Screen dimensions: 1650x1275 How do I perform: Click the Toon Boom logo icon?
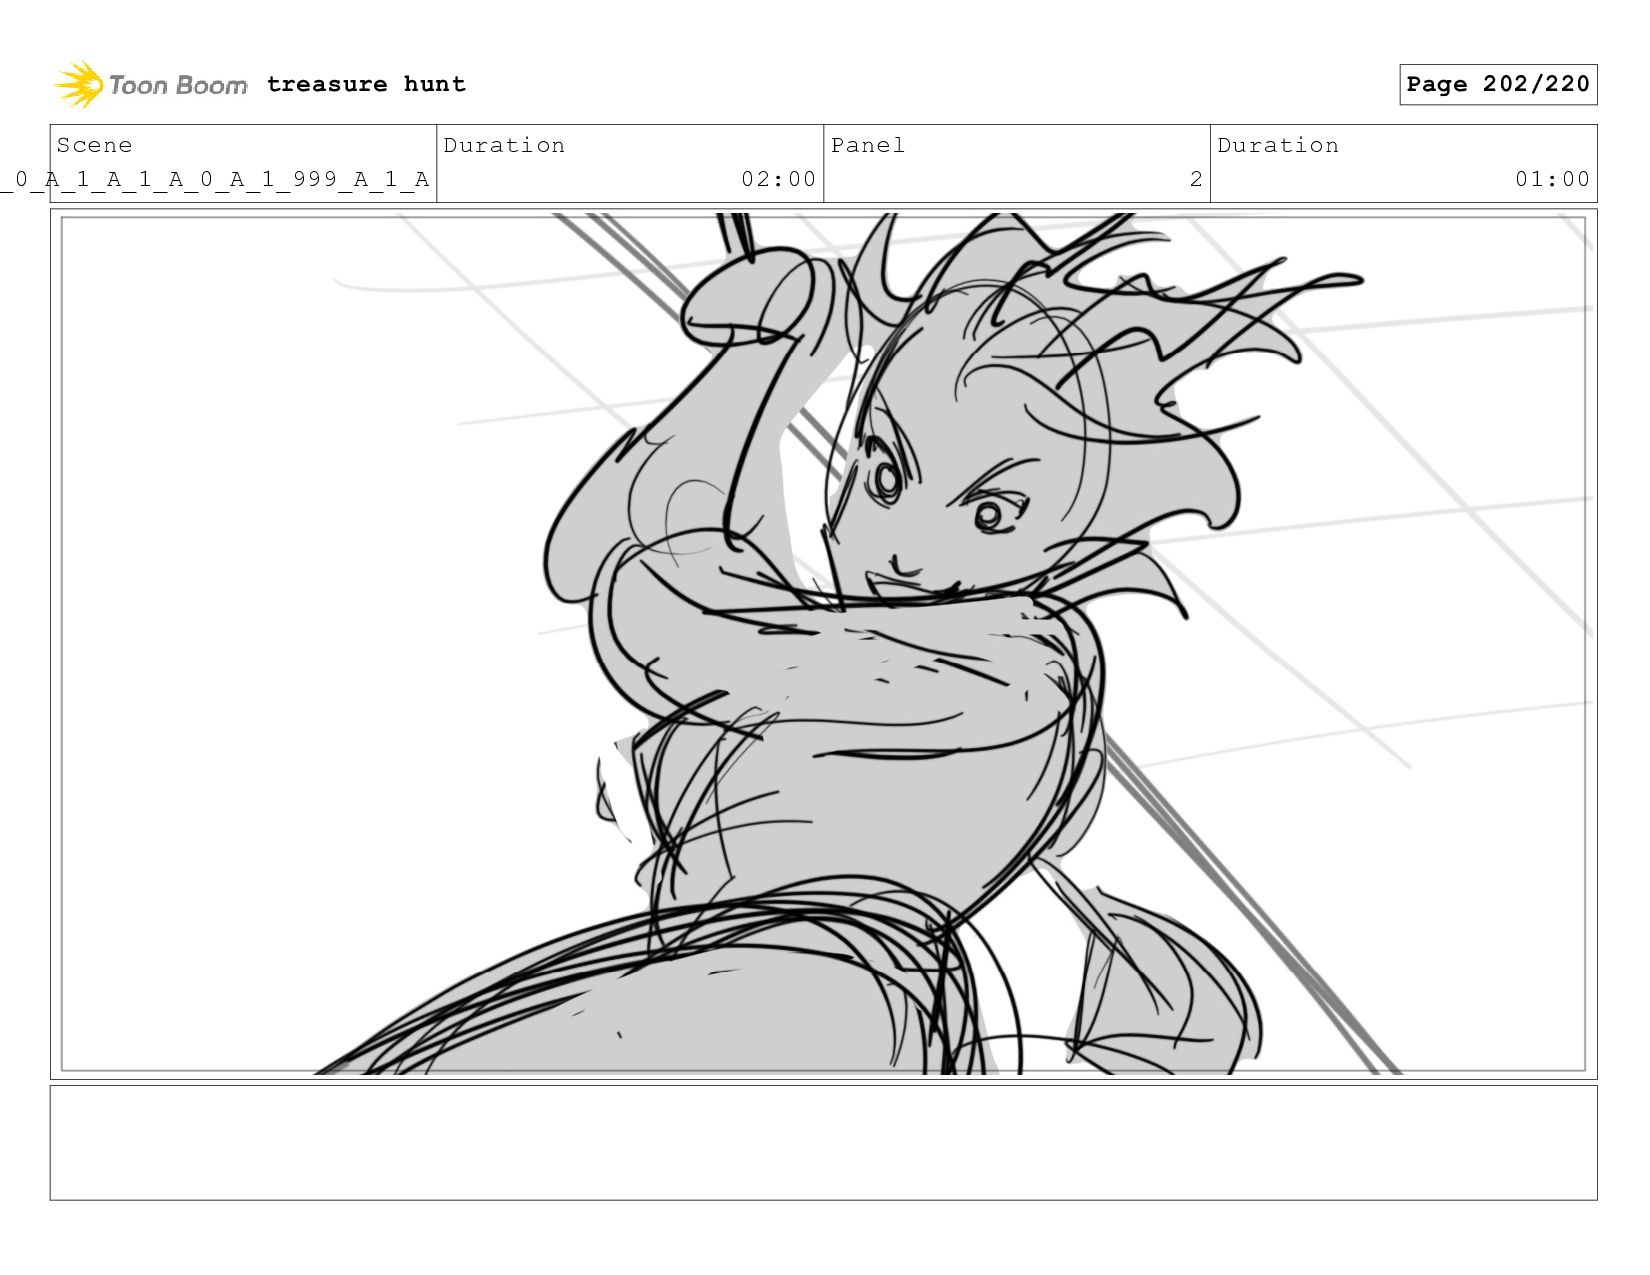(x=79, y=85)
